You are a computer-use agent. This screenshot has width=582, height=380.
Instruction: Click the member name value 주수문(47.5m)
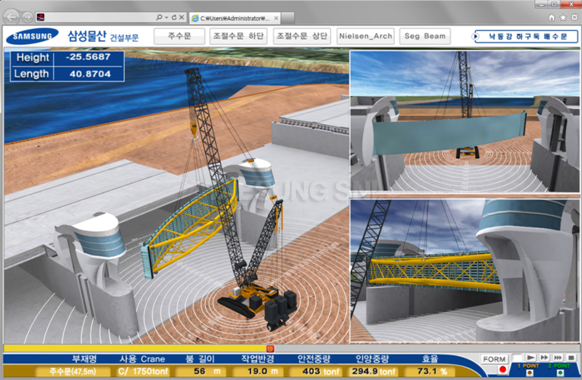pyautogui.click(x=73, y=371)
